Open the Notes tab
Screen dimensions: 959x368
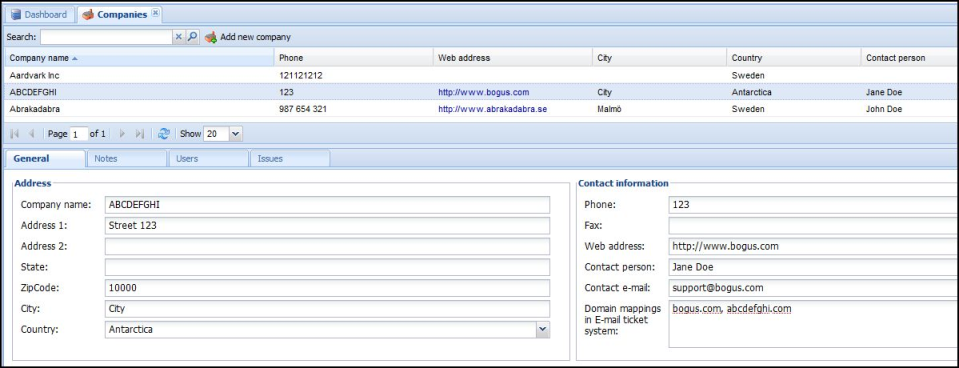pyautogui.click(x=127, y=158)
